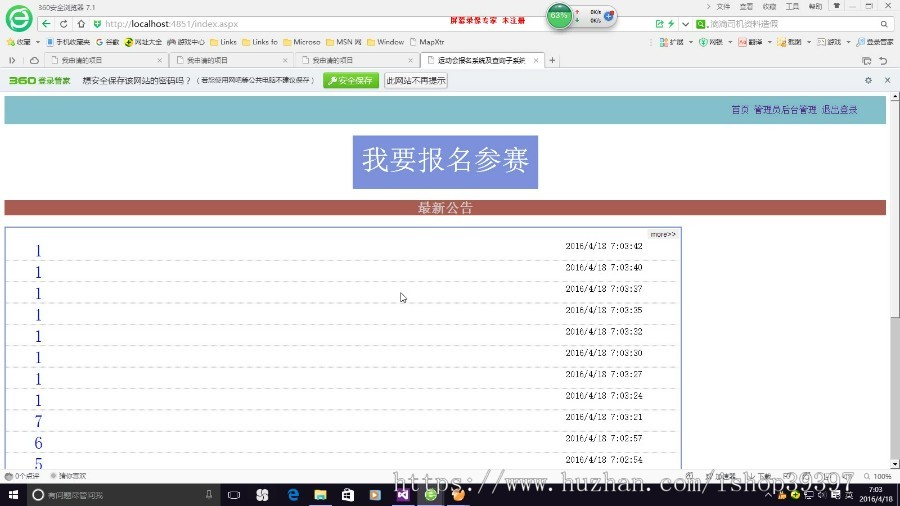The height and width of the screenshot is (506, 900).
Task: Open the Links fo bookmark folder
Action: 260,42
